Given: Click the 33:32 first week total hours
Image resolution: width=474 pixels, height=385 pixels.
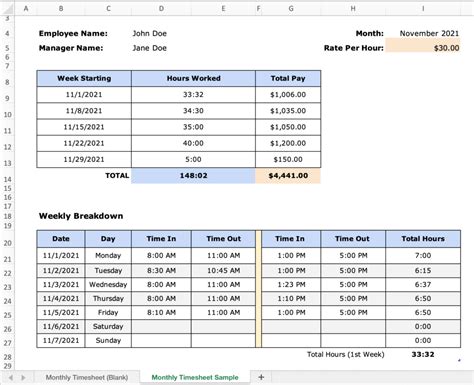Looking at the screenshot, I should point(423,354).
